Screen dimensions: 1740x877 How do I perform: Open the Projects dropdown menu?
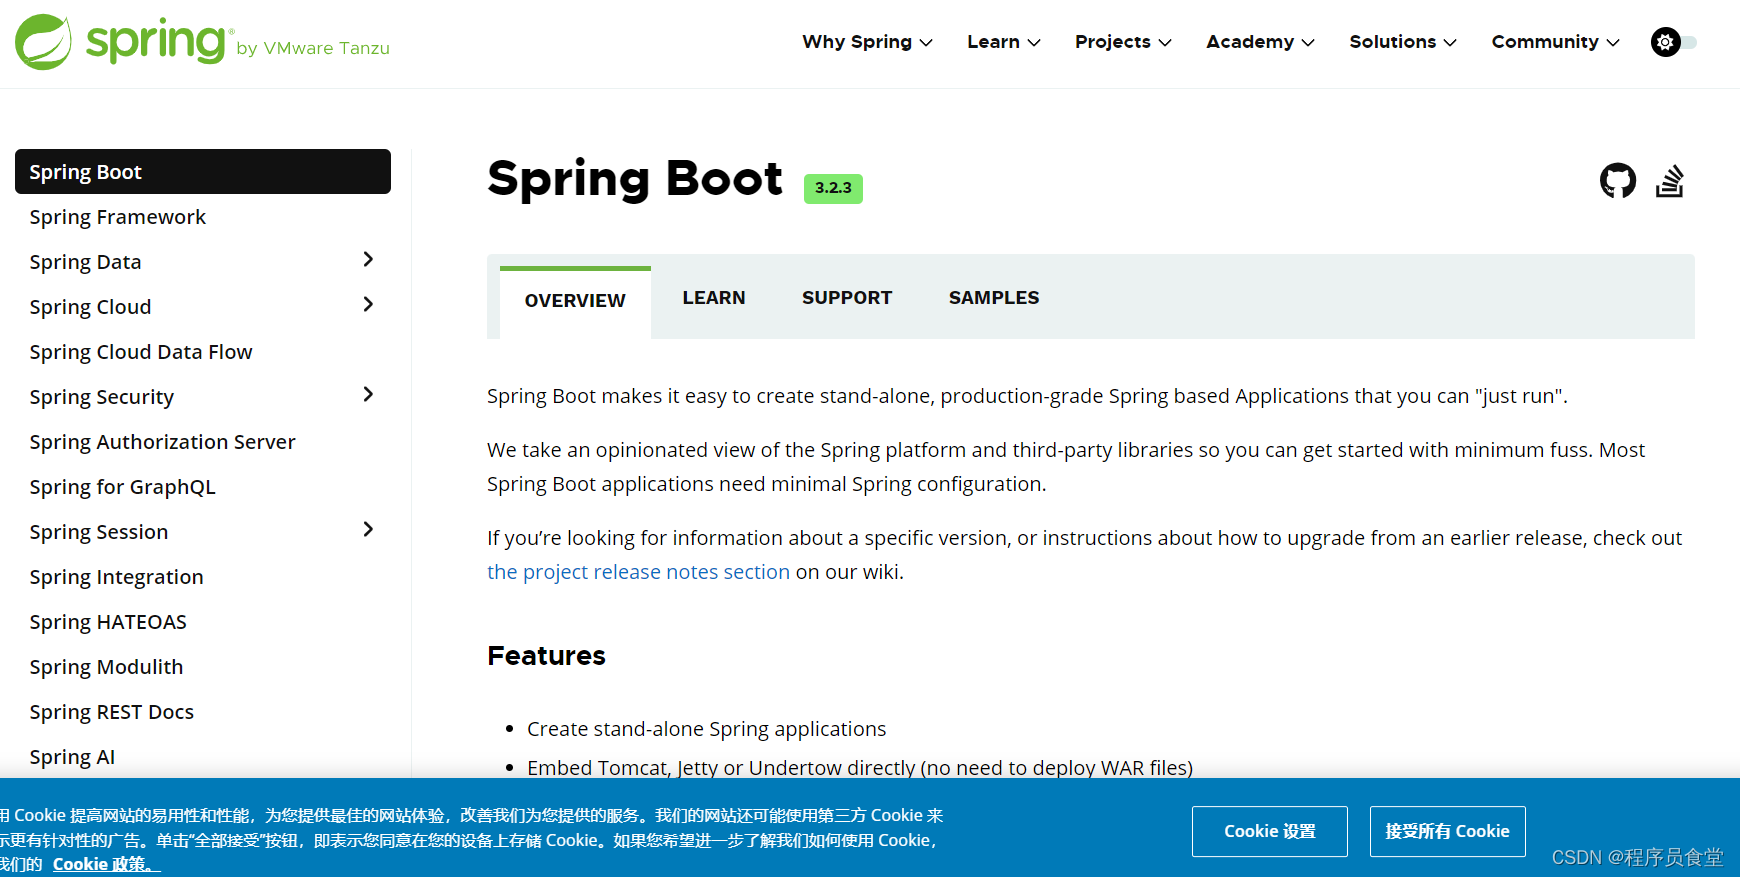[1123, 42]
